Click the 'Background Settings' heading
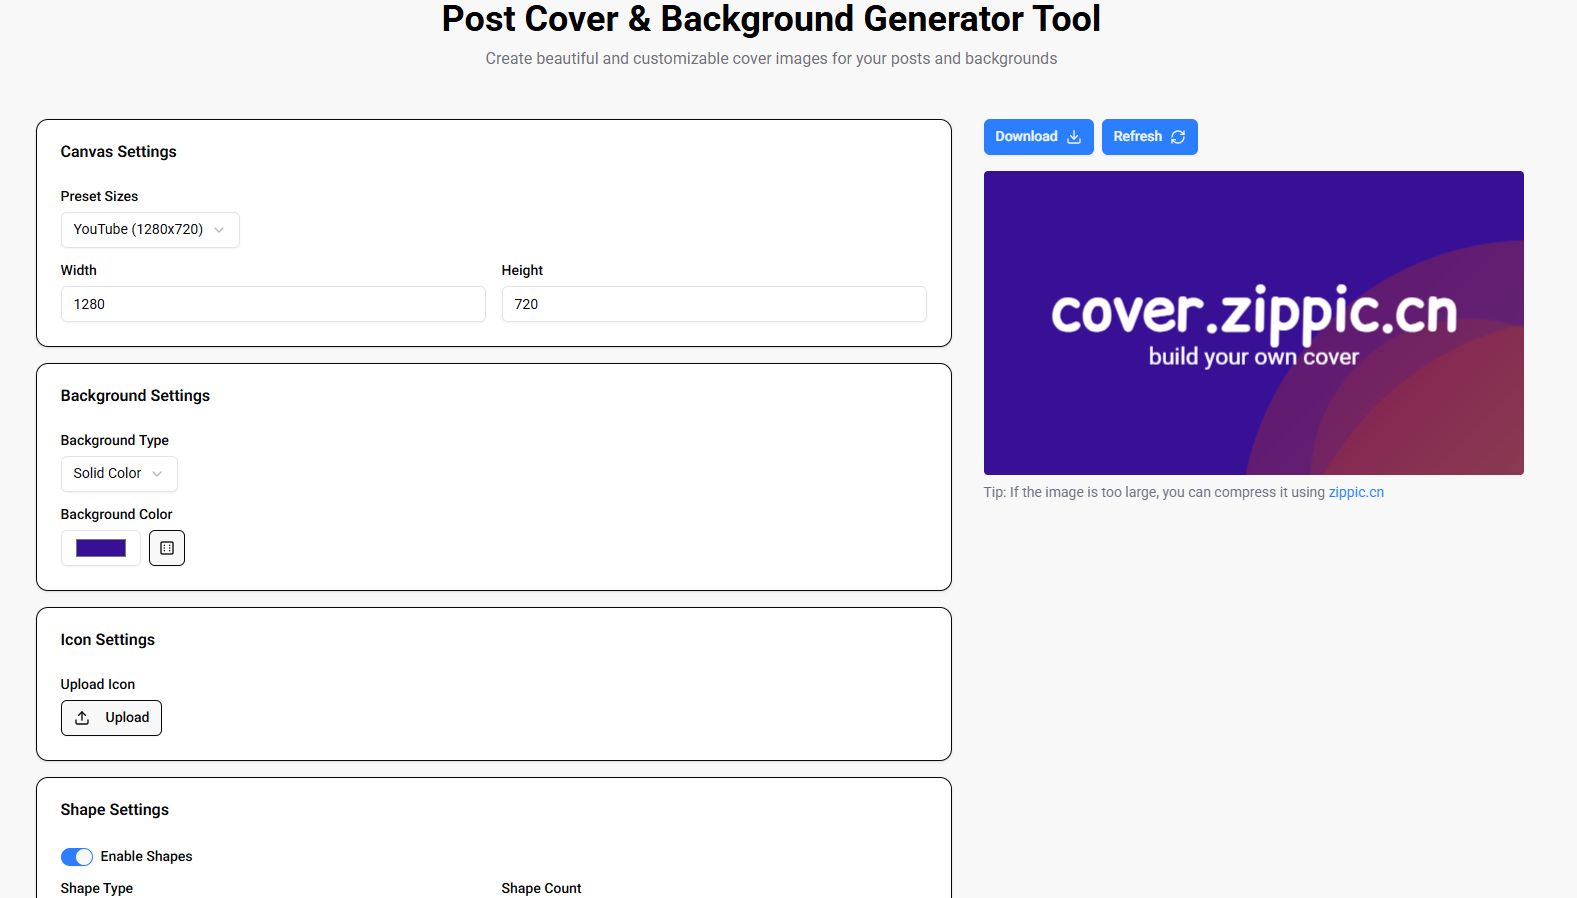The image size is (1577, 898). (135, 396)
